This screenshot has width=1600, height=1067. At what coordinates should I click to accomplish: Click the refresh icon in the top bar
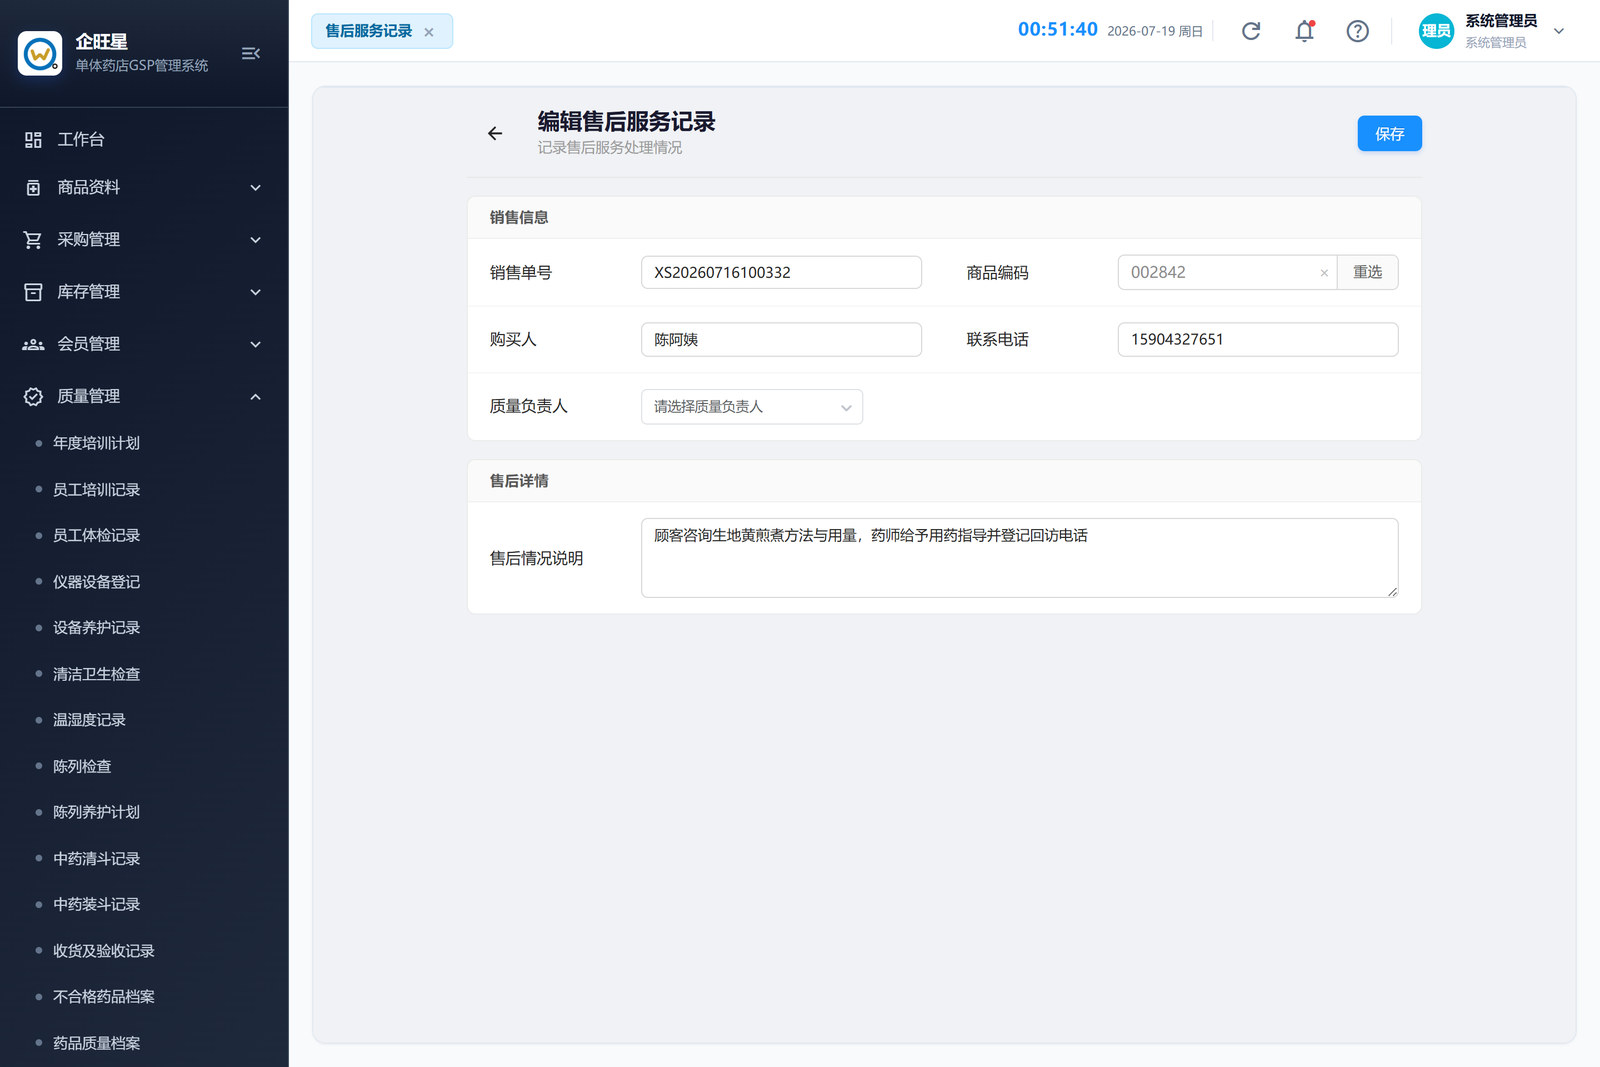click(1251, 31)
